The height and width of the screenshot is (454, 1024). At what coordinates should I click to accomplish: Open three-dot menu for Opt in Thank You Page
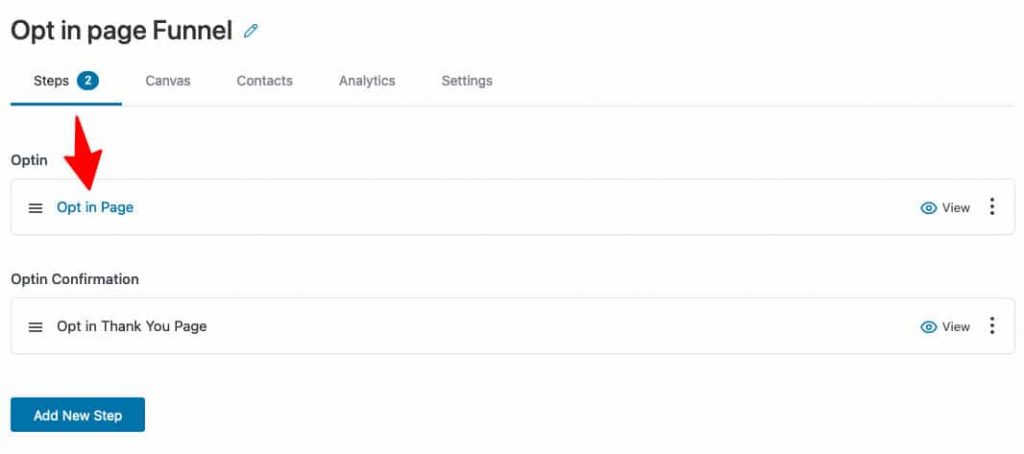(992, 326)
